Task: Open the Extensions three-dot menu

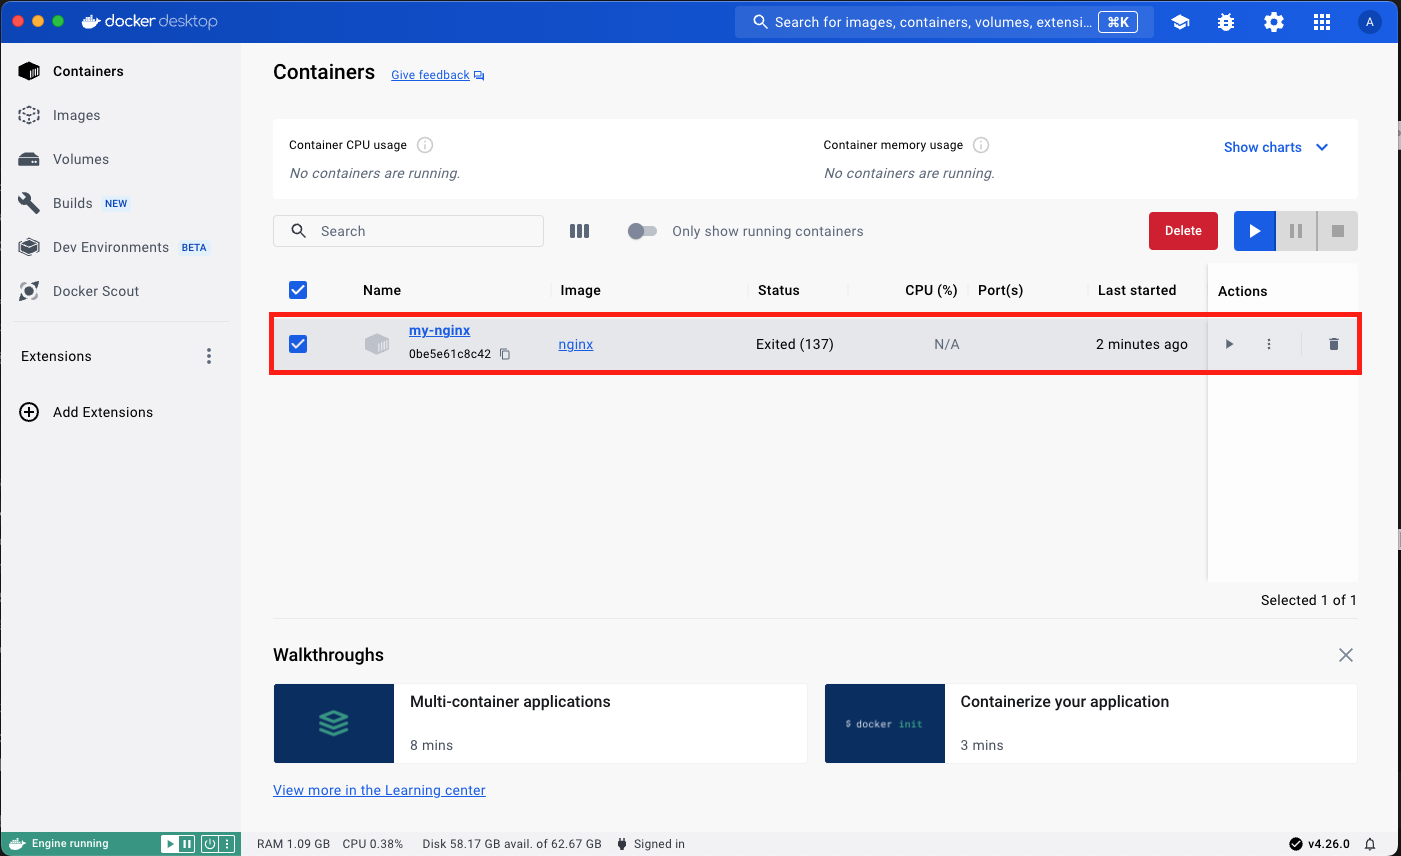Action: [209, 356]
